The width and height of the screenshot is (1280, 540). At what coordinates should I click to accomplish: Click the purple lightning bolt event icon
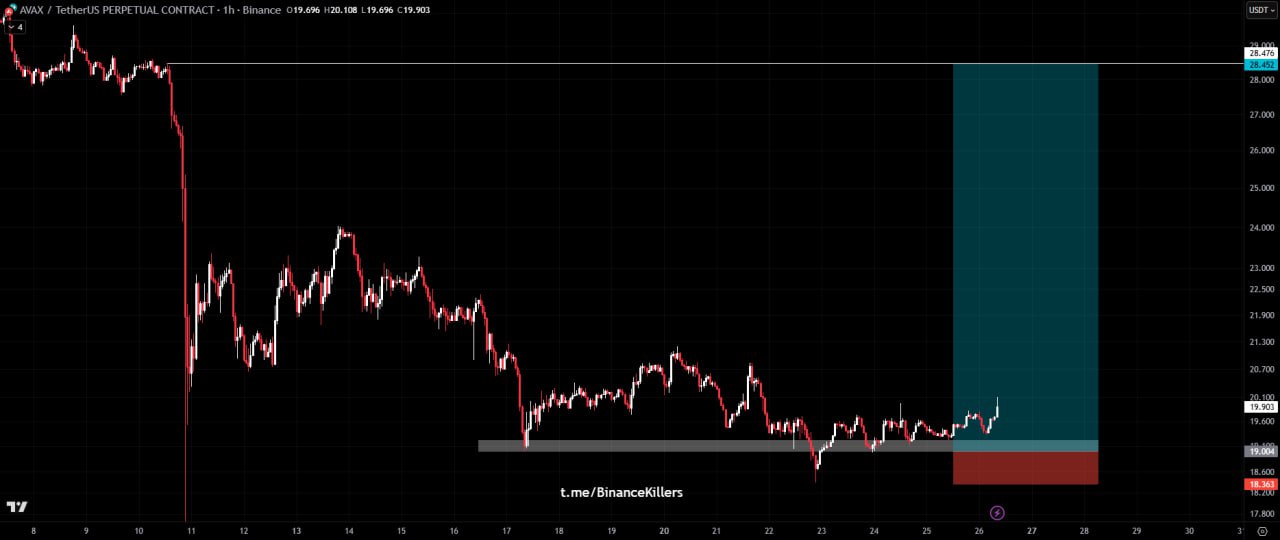pyautogui.click(x=997, y=513)
